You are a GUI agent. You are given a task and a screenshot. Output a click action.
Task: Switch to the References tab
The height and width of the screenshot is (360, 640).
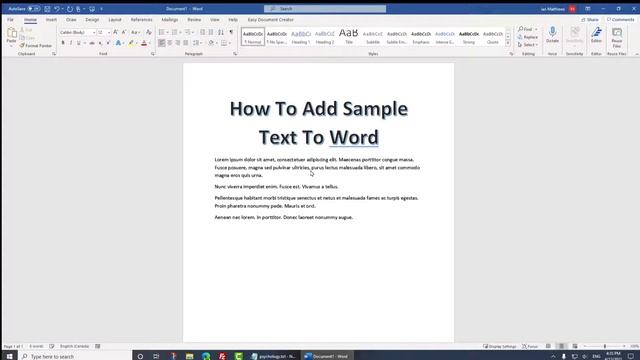[141, 20]
